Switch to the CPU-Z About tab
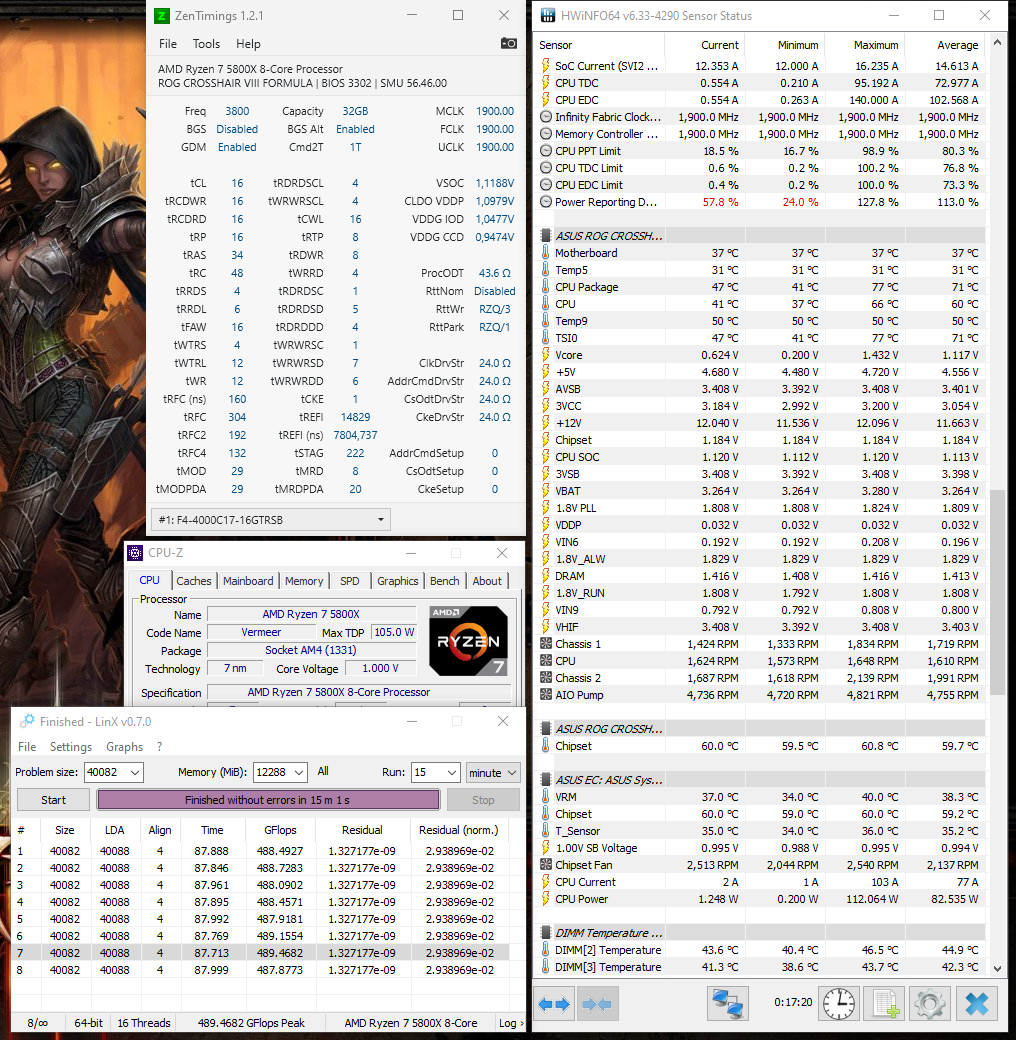The width and height of the screenshot is (1016, 1040). [x=487, y=580]
